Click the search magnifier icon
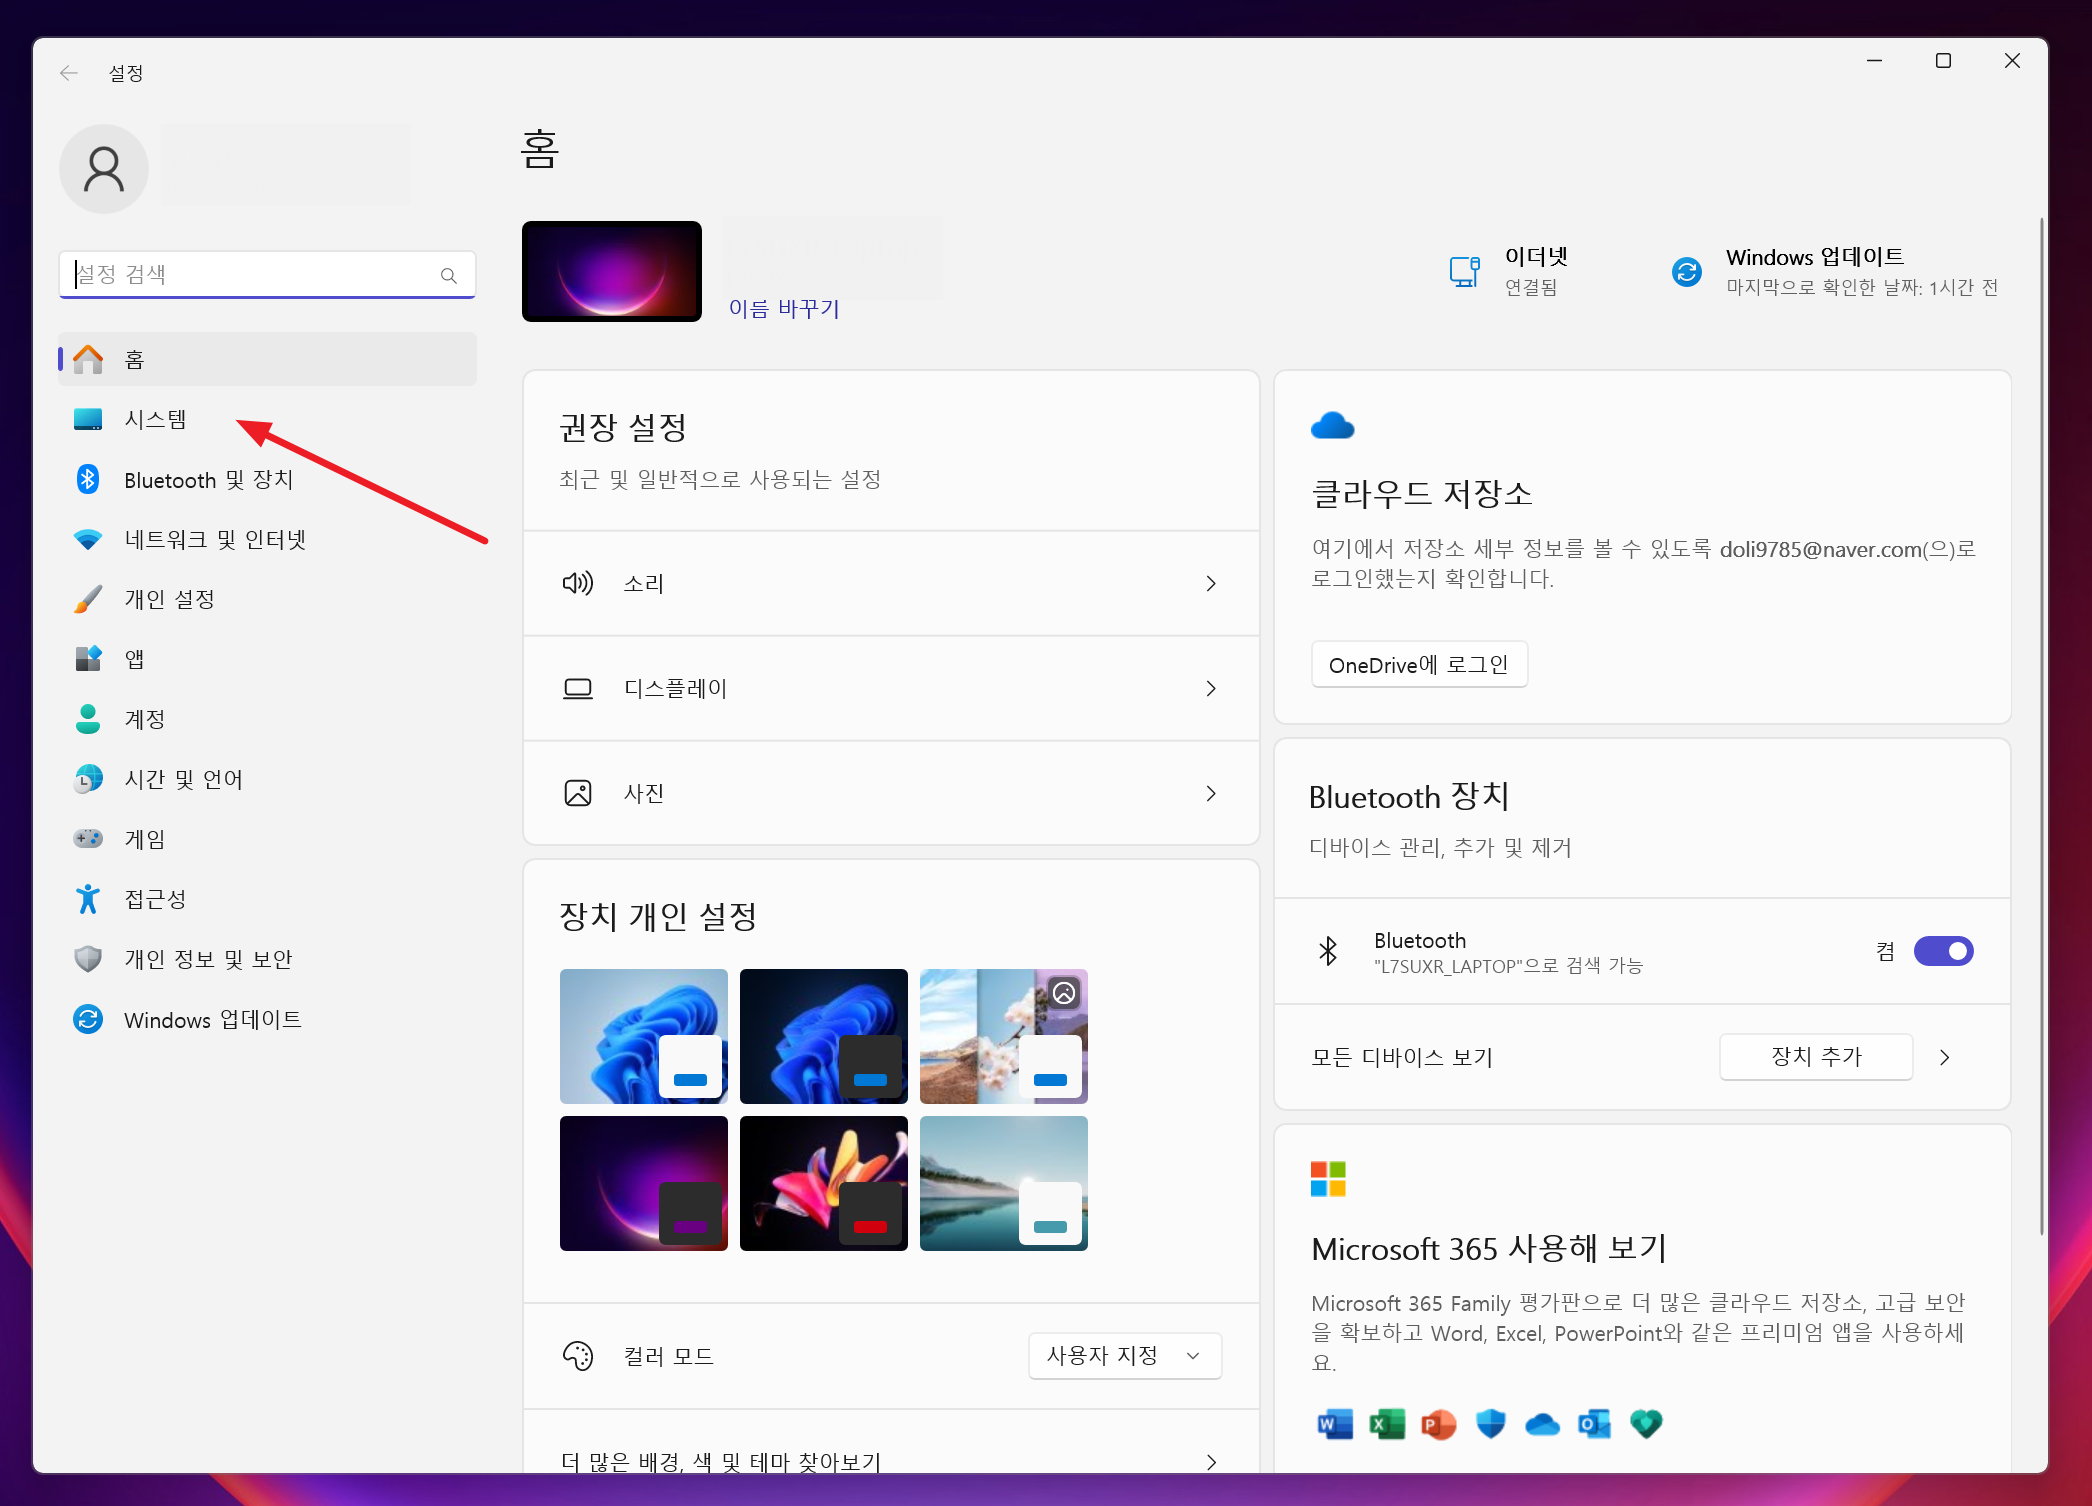This screenshot has width=2092, height=1506. tap(449, 275)
